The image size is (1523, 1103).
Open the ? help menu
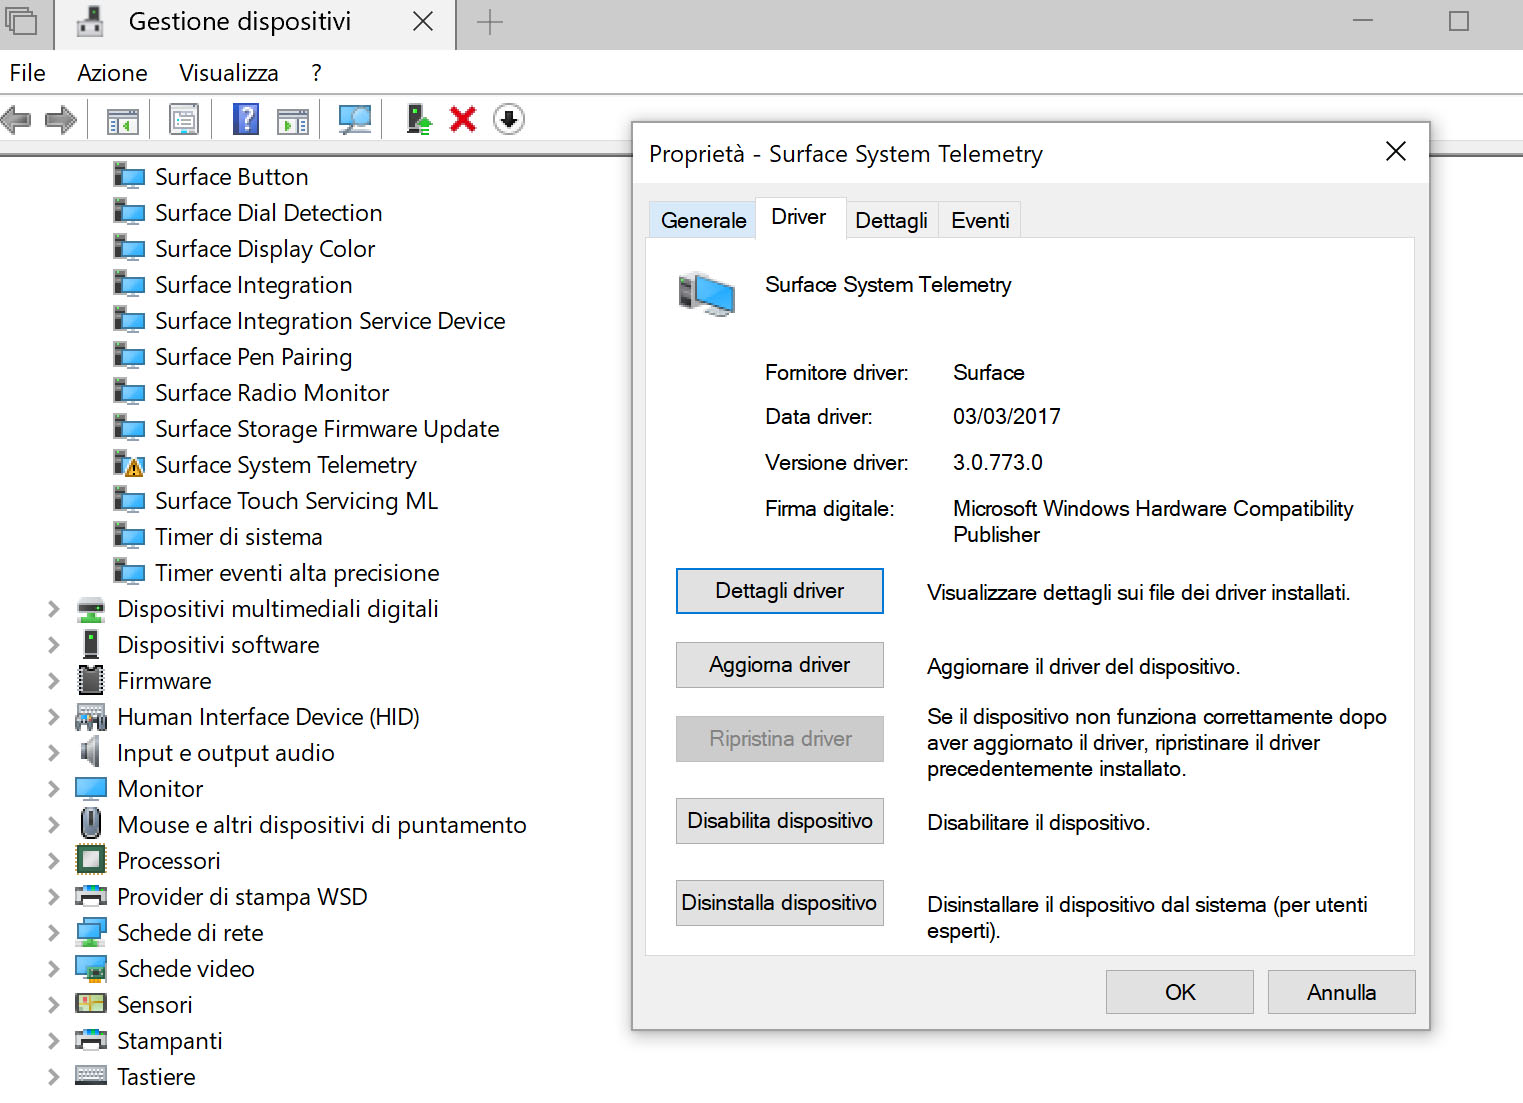tap(316, 73)
